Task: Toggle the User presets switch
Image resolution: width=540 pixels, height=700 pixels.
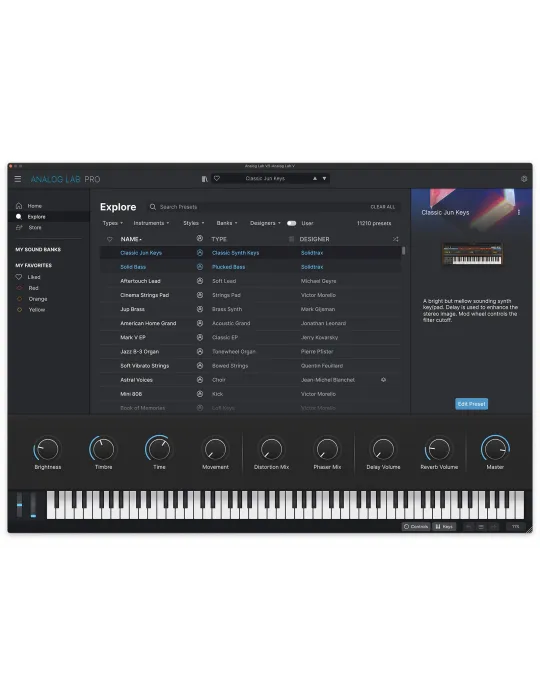Action: coord(291,223)
